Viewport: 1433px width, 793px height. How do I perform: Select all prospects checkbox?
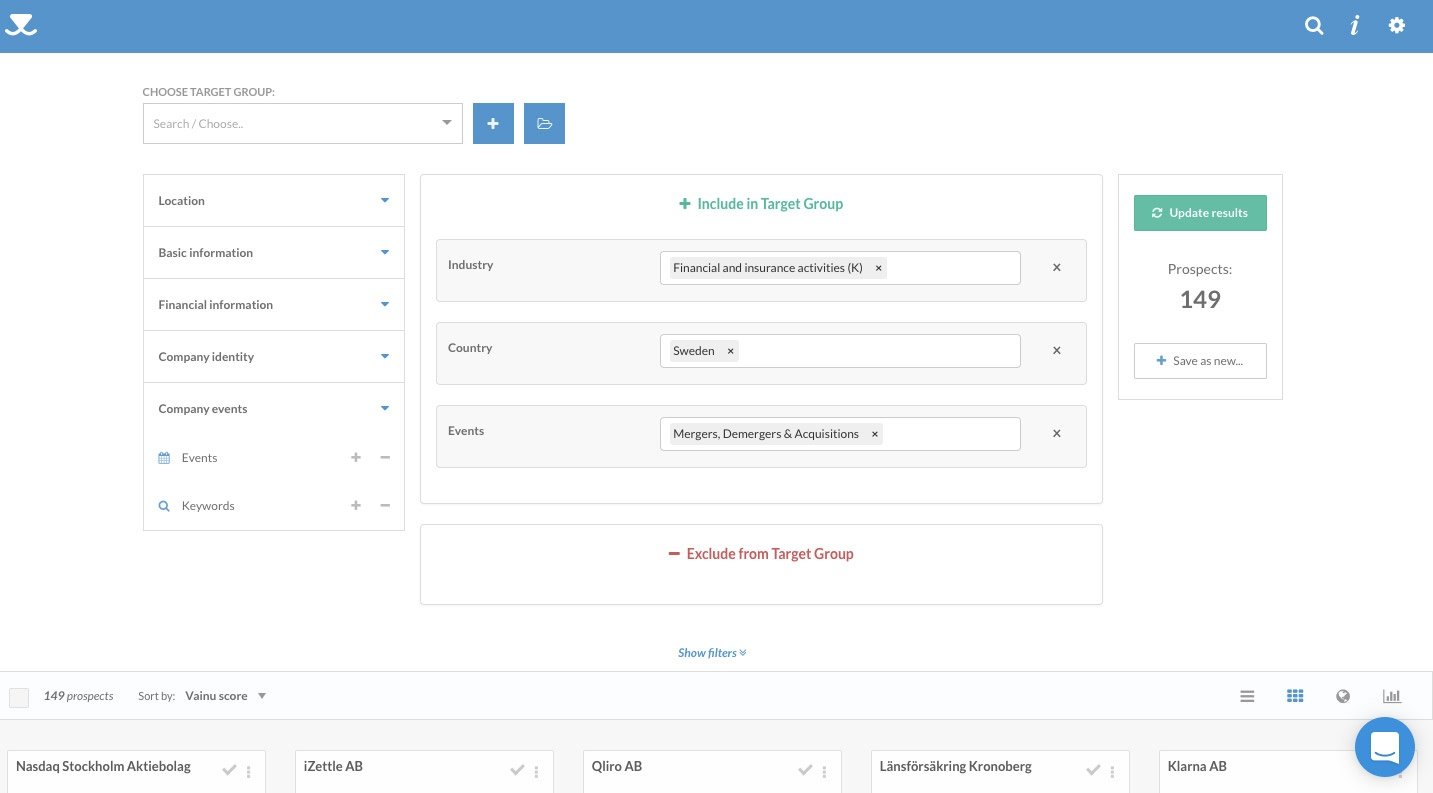tap(19, 697)
